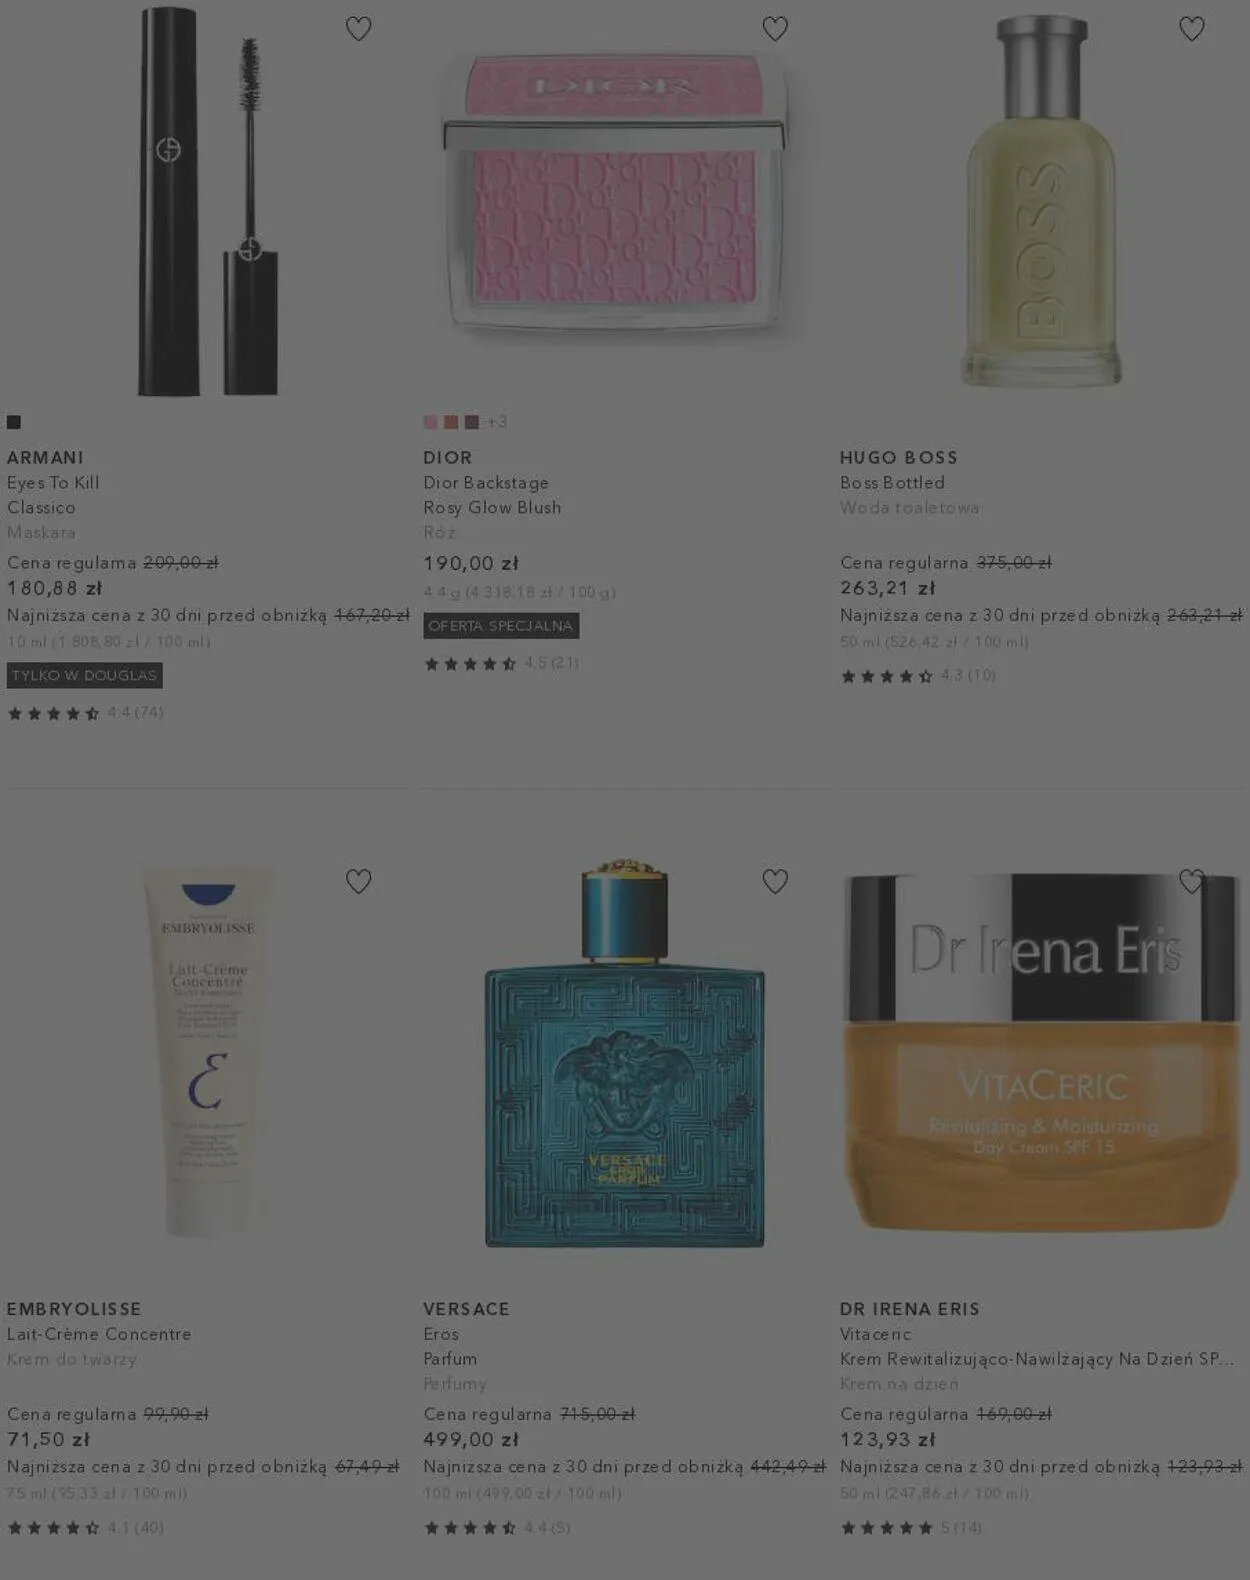Save Embryolisse Lait-Crème to wishlist via heart
The image size is (1250, 1580).
[358, 881]
